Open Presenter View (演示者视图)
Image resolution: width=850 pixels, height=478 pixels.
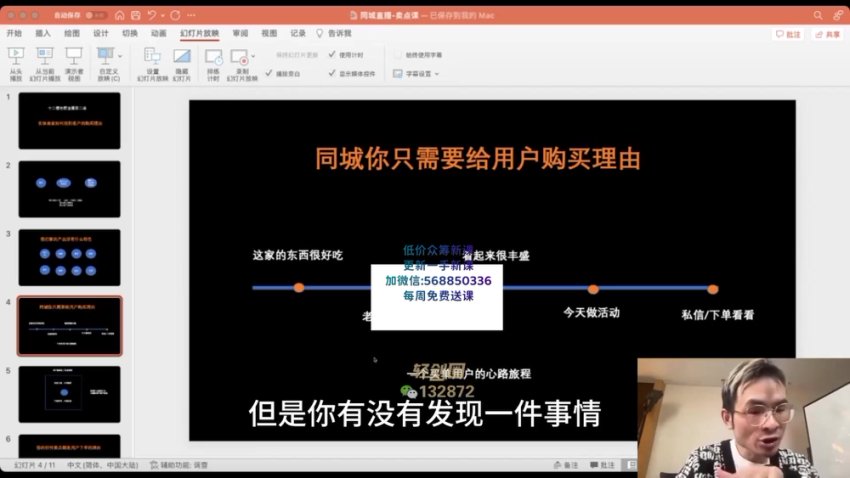pos(73,57)
